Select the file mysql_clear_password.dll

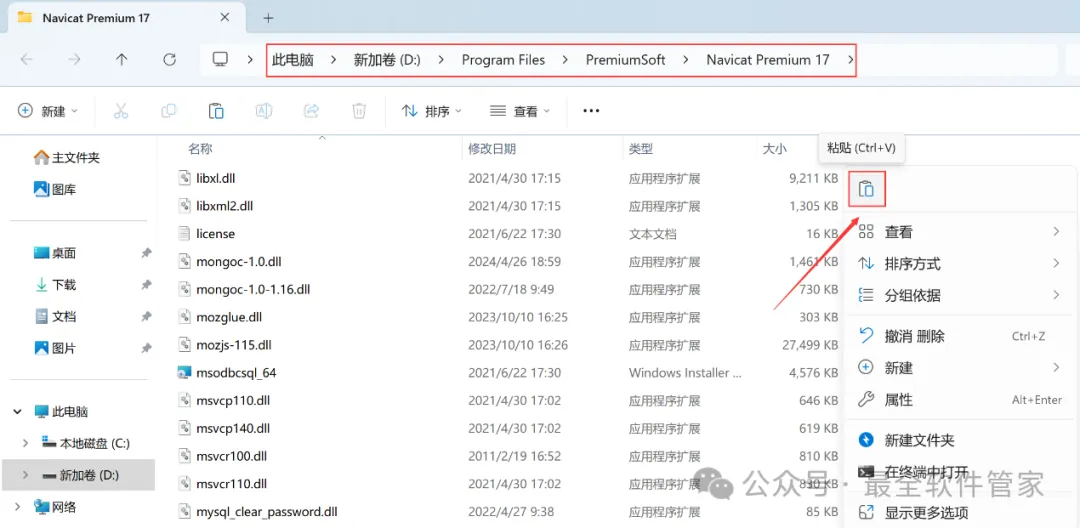pyautogui.click(x=267, y=511)
